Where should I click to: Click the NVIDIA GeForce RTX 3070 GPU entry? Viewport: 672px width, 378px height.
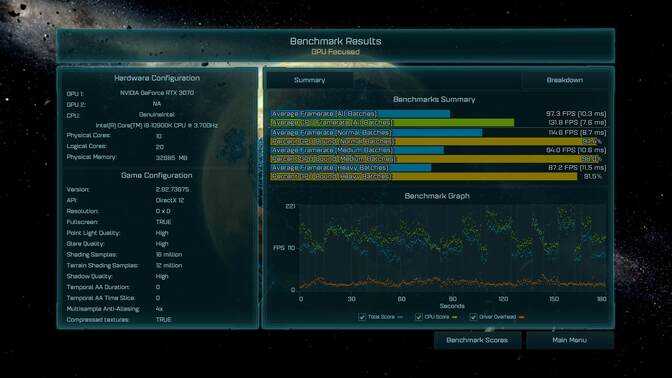[157, 93]
